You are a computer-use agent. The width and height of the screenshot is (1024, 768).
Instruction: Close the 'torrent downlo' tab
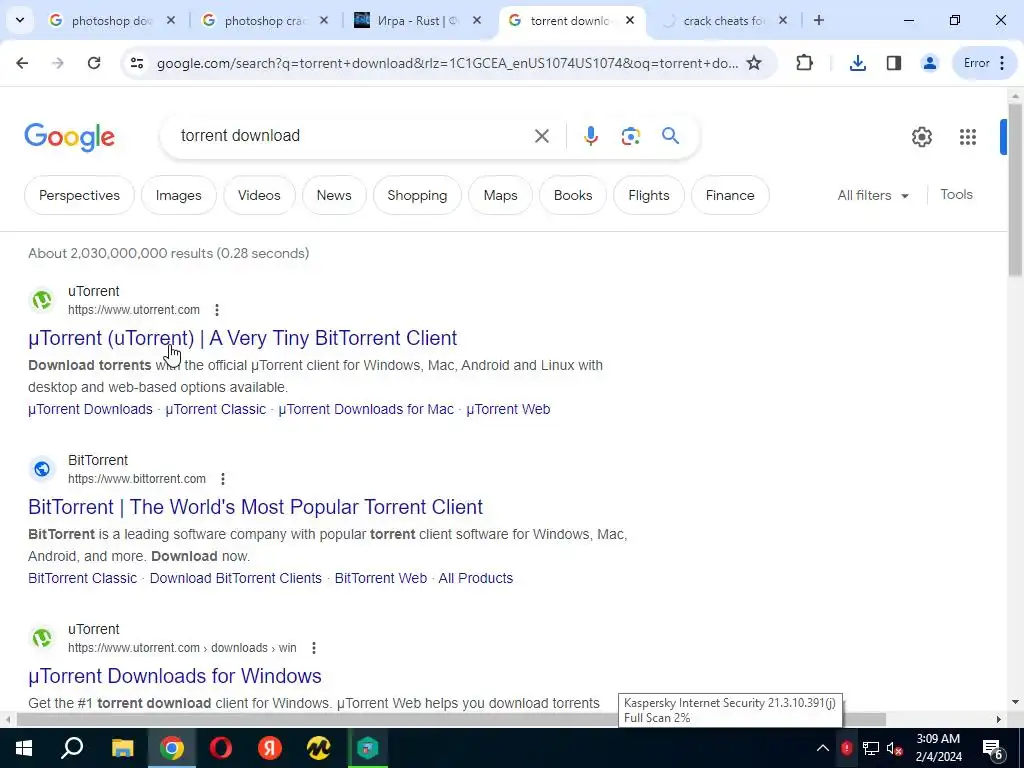(x=630, y=20)
